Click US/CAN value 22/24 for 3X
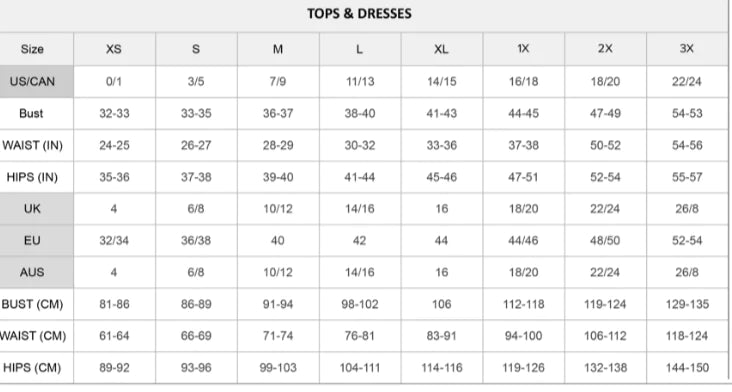Image resolution: width=732 pixels, height=392 pixels. click(x=687, y=82)
